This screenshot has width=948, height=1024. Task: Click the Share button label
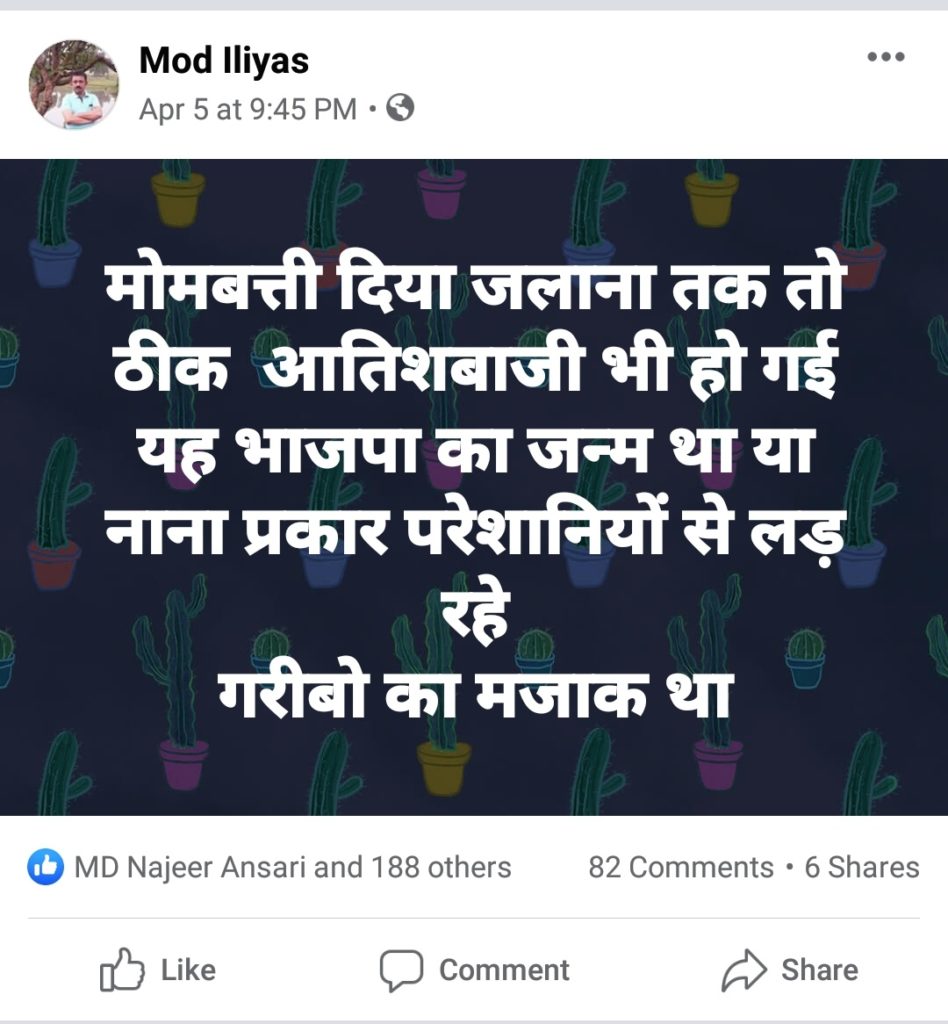819,970
